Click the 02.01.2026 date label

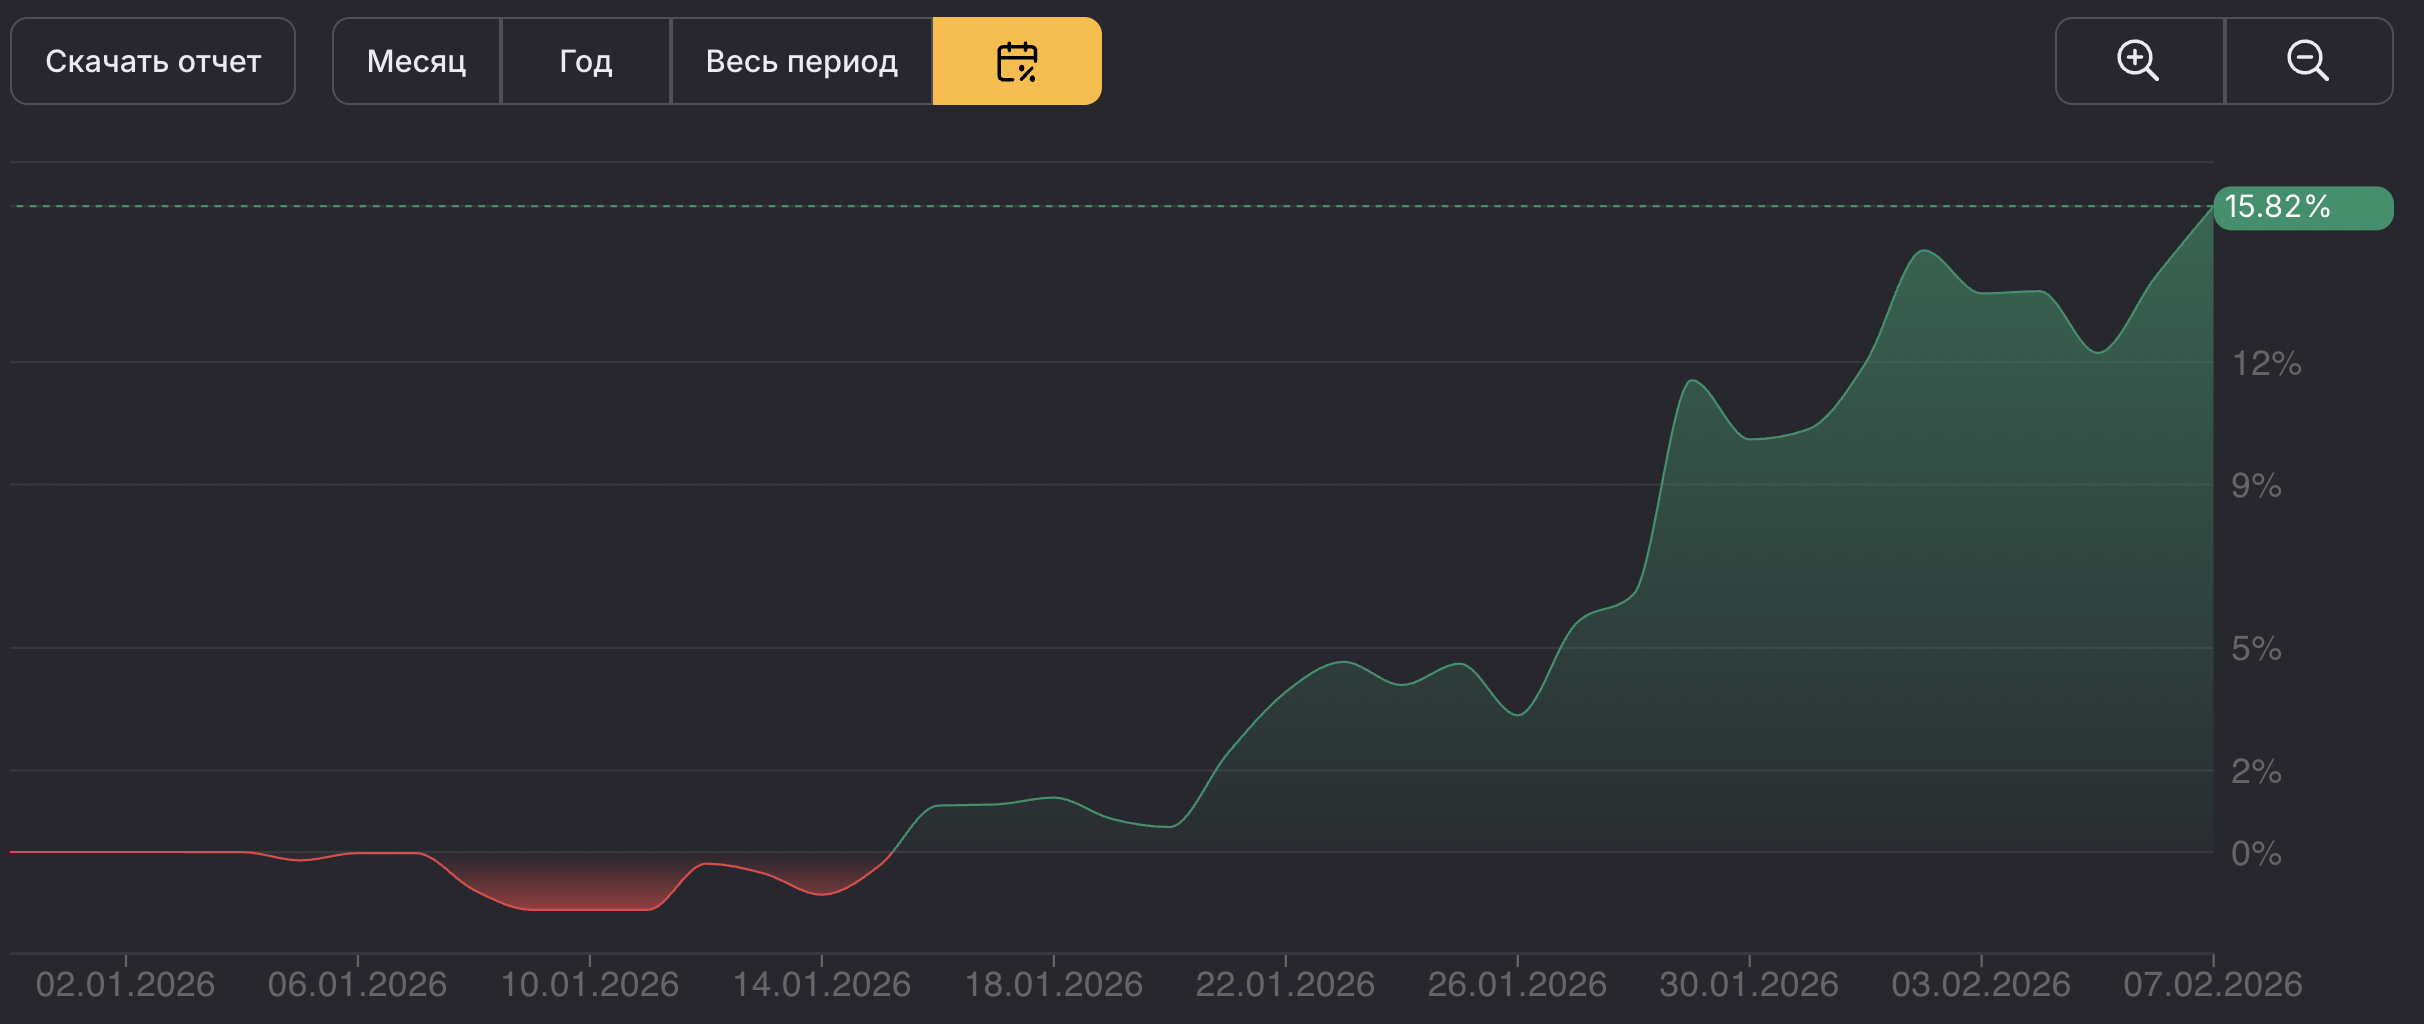coord(125,984)
